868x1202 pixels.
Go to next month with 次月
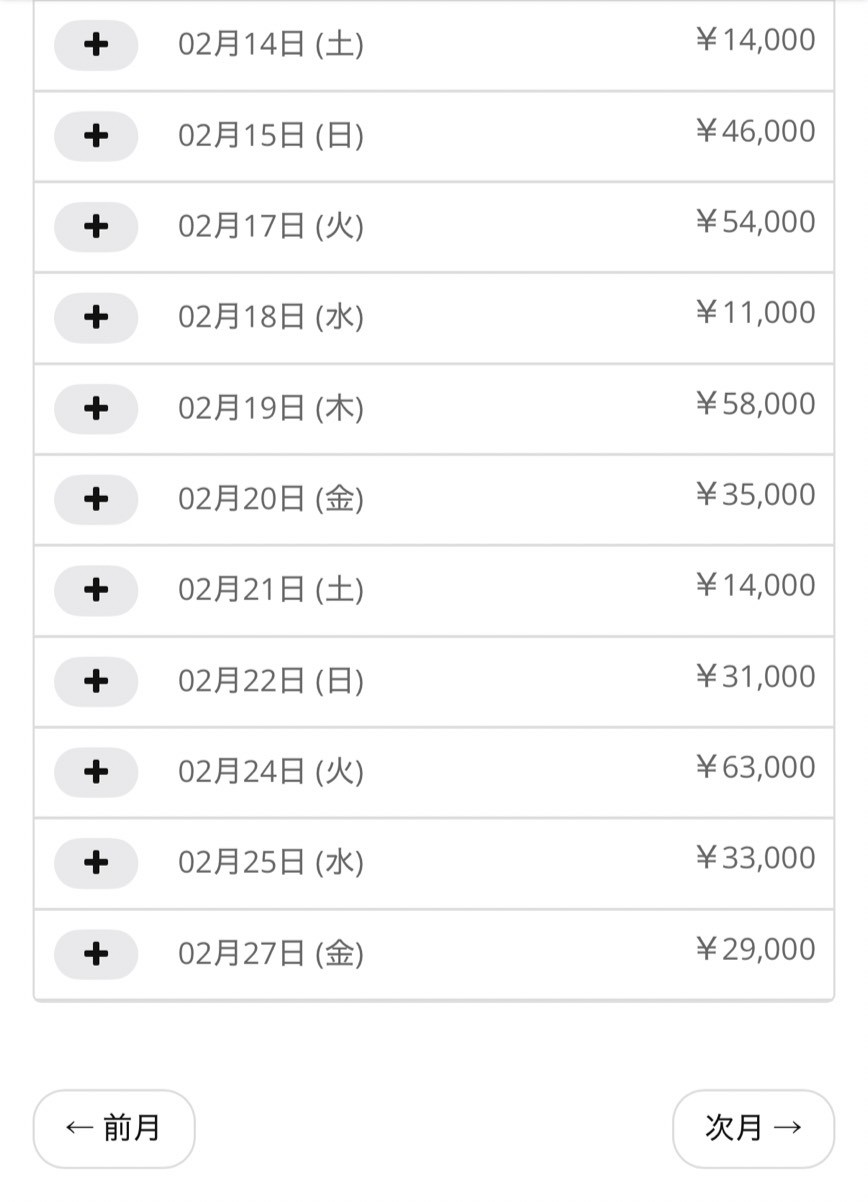click(x=753, y=1128)
